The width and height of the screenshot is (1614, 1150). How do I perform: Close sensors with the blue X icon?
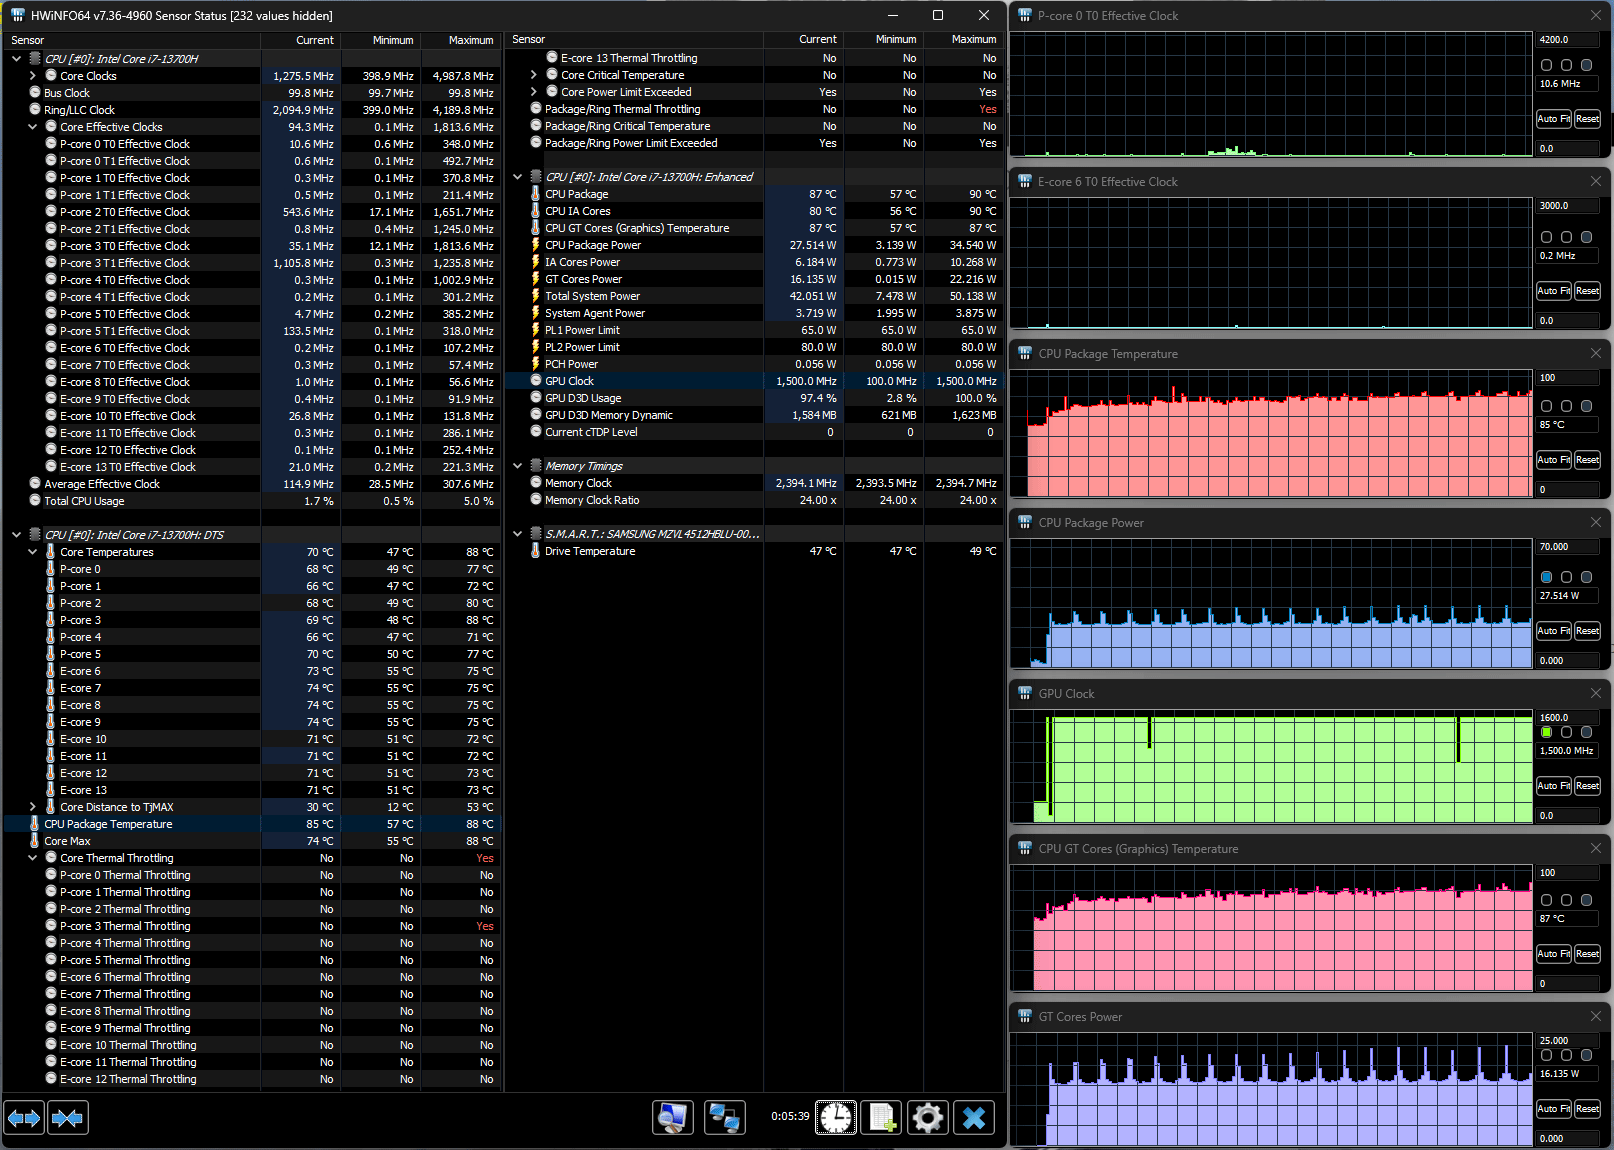974,1117
